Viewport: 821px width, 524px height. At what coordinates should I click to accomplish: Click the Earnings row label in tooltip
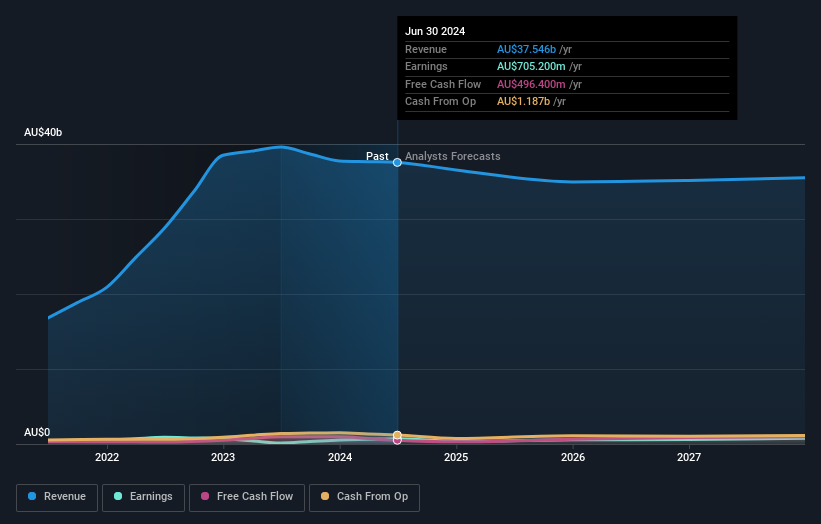click(x=426, y=66)
